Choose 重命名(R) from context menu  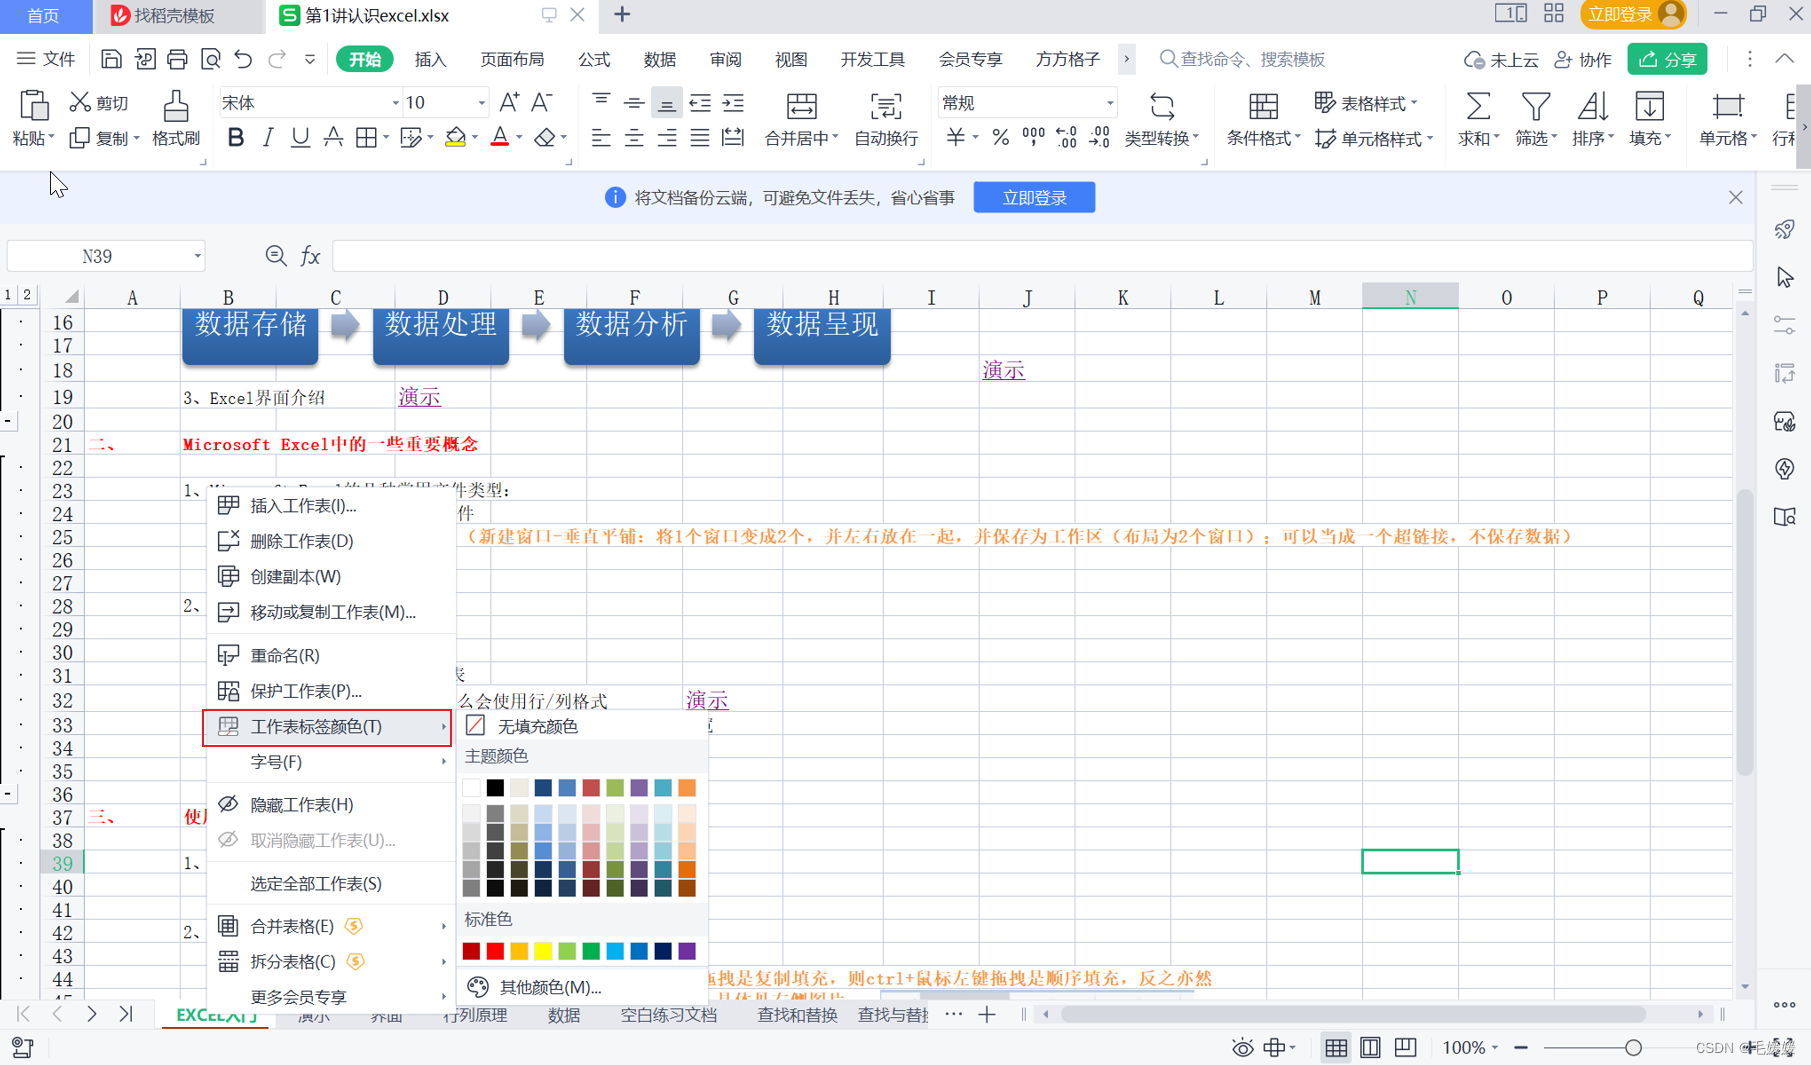point(329,655)
